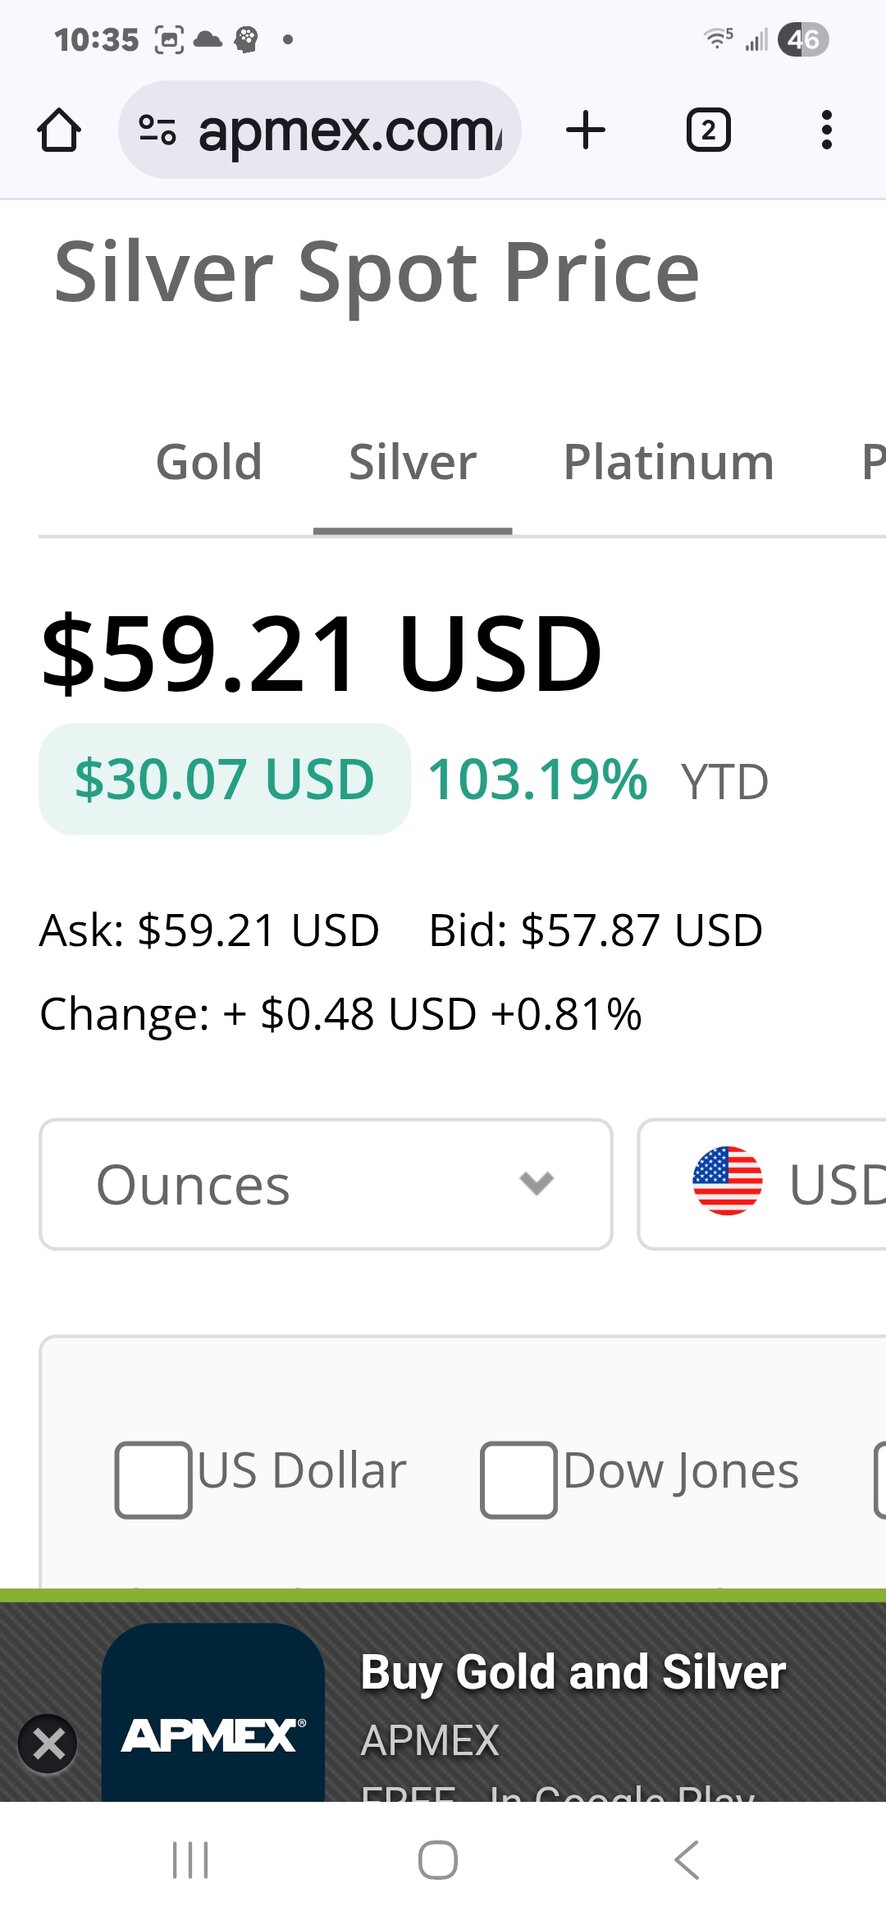Open the browser three-dot menu

826,131
